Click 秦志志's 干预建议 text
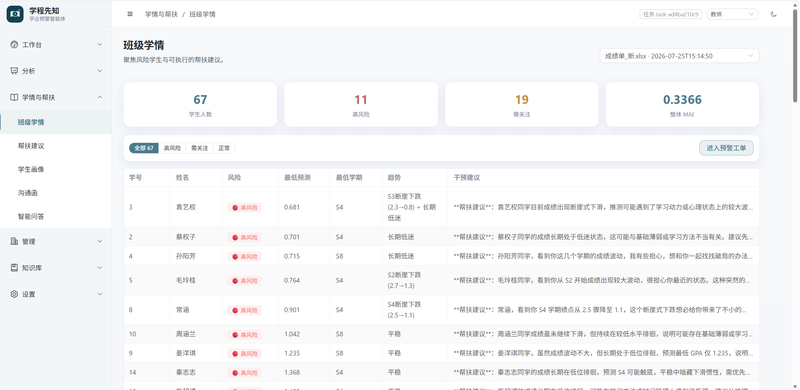The height and width of the screenshot is (390, 800). tap(603, 372)
